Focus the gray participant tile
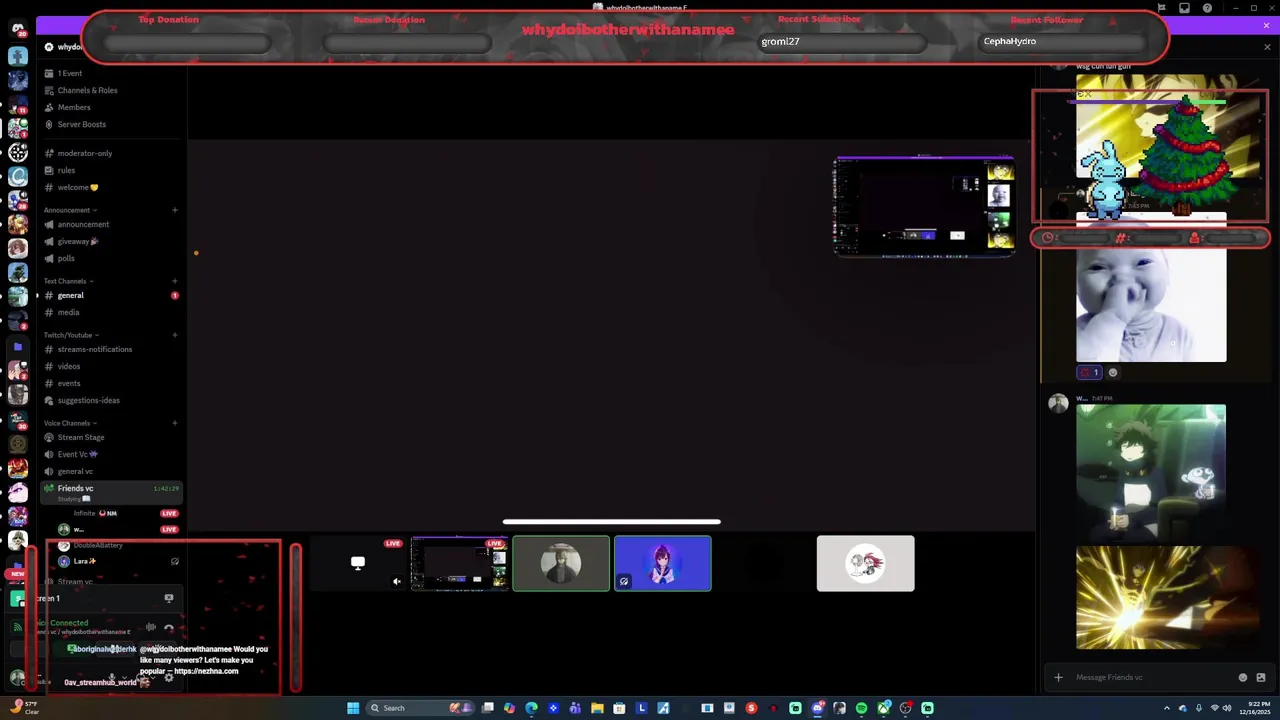Screen dimensions: 1280x720 pyautogui.click(x=865, y=564)
